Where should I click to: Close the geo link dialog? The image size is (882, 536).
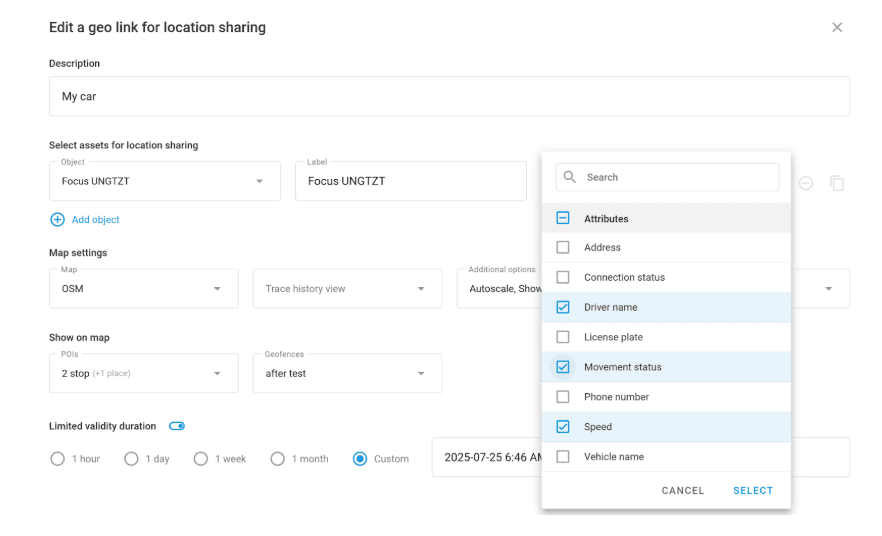[837, 27]
